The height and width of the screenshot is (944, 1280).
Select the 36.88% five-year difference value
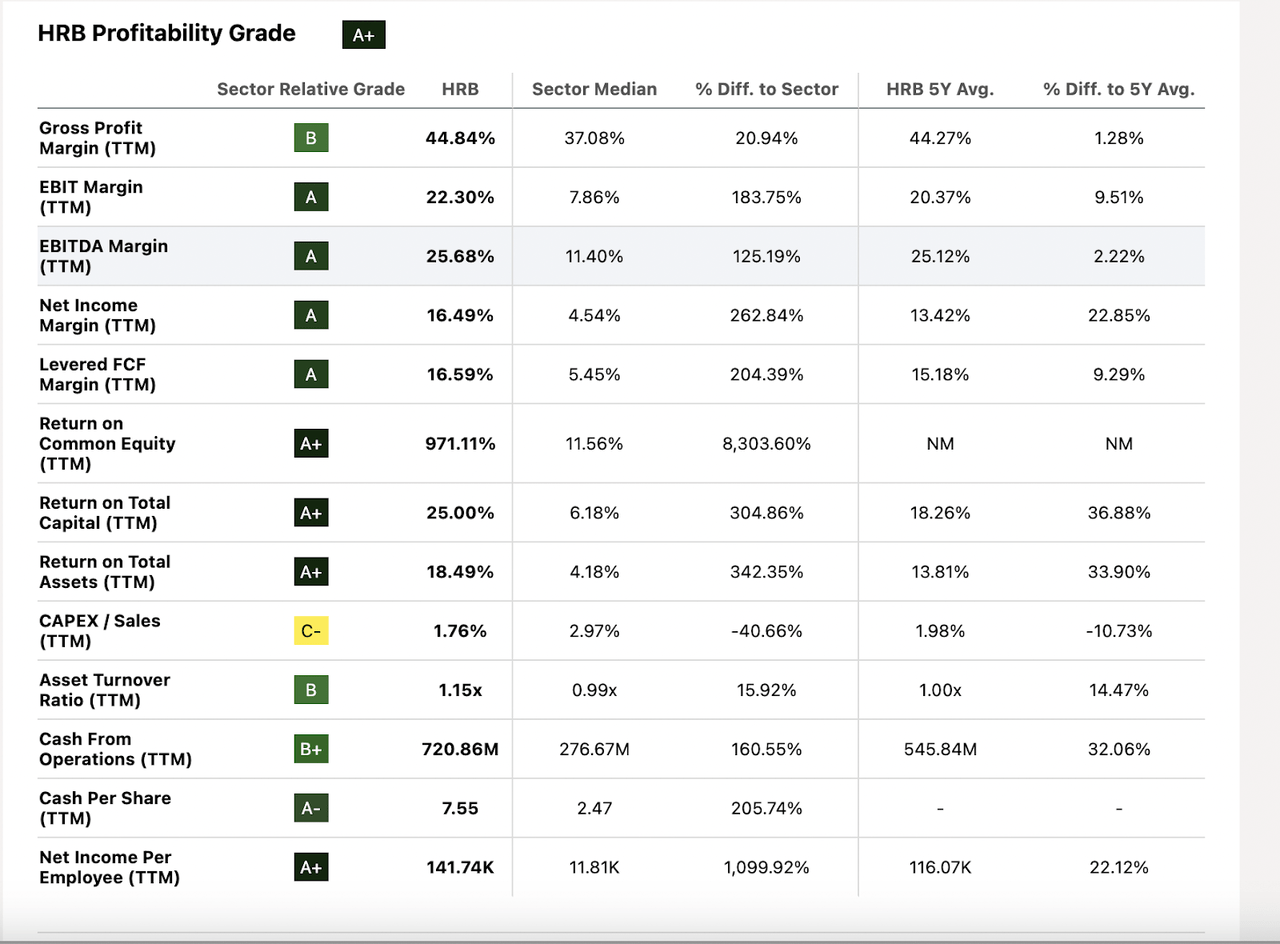tap(1119, 512)
